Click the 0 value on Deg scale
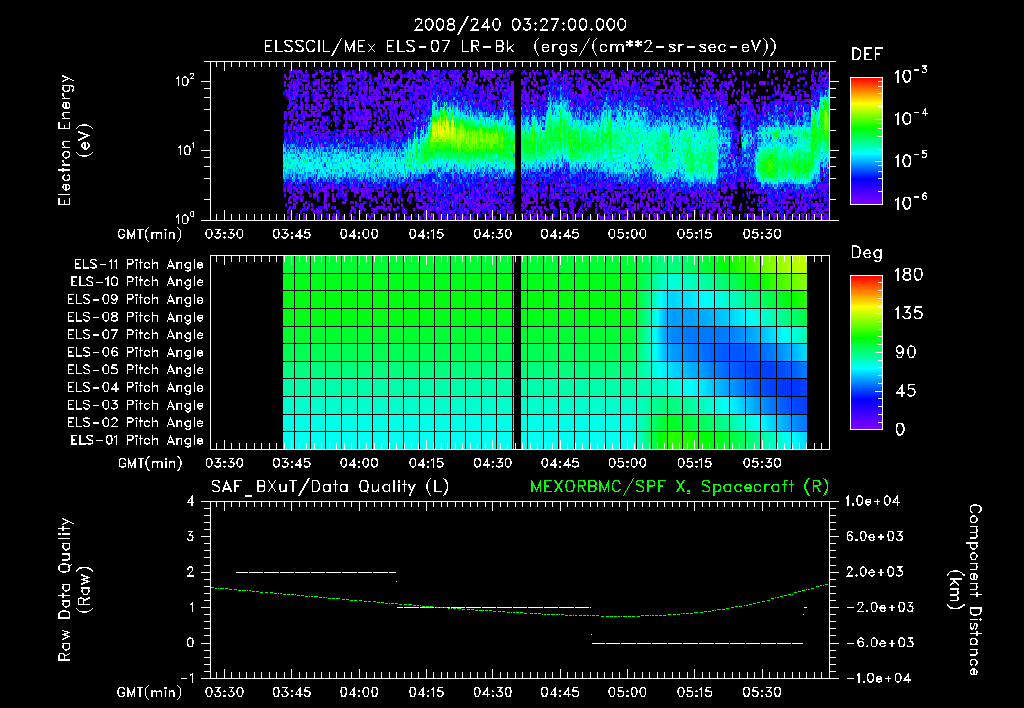This screenshot has height=708, width=1024. click(900, 430)
